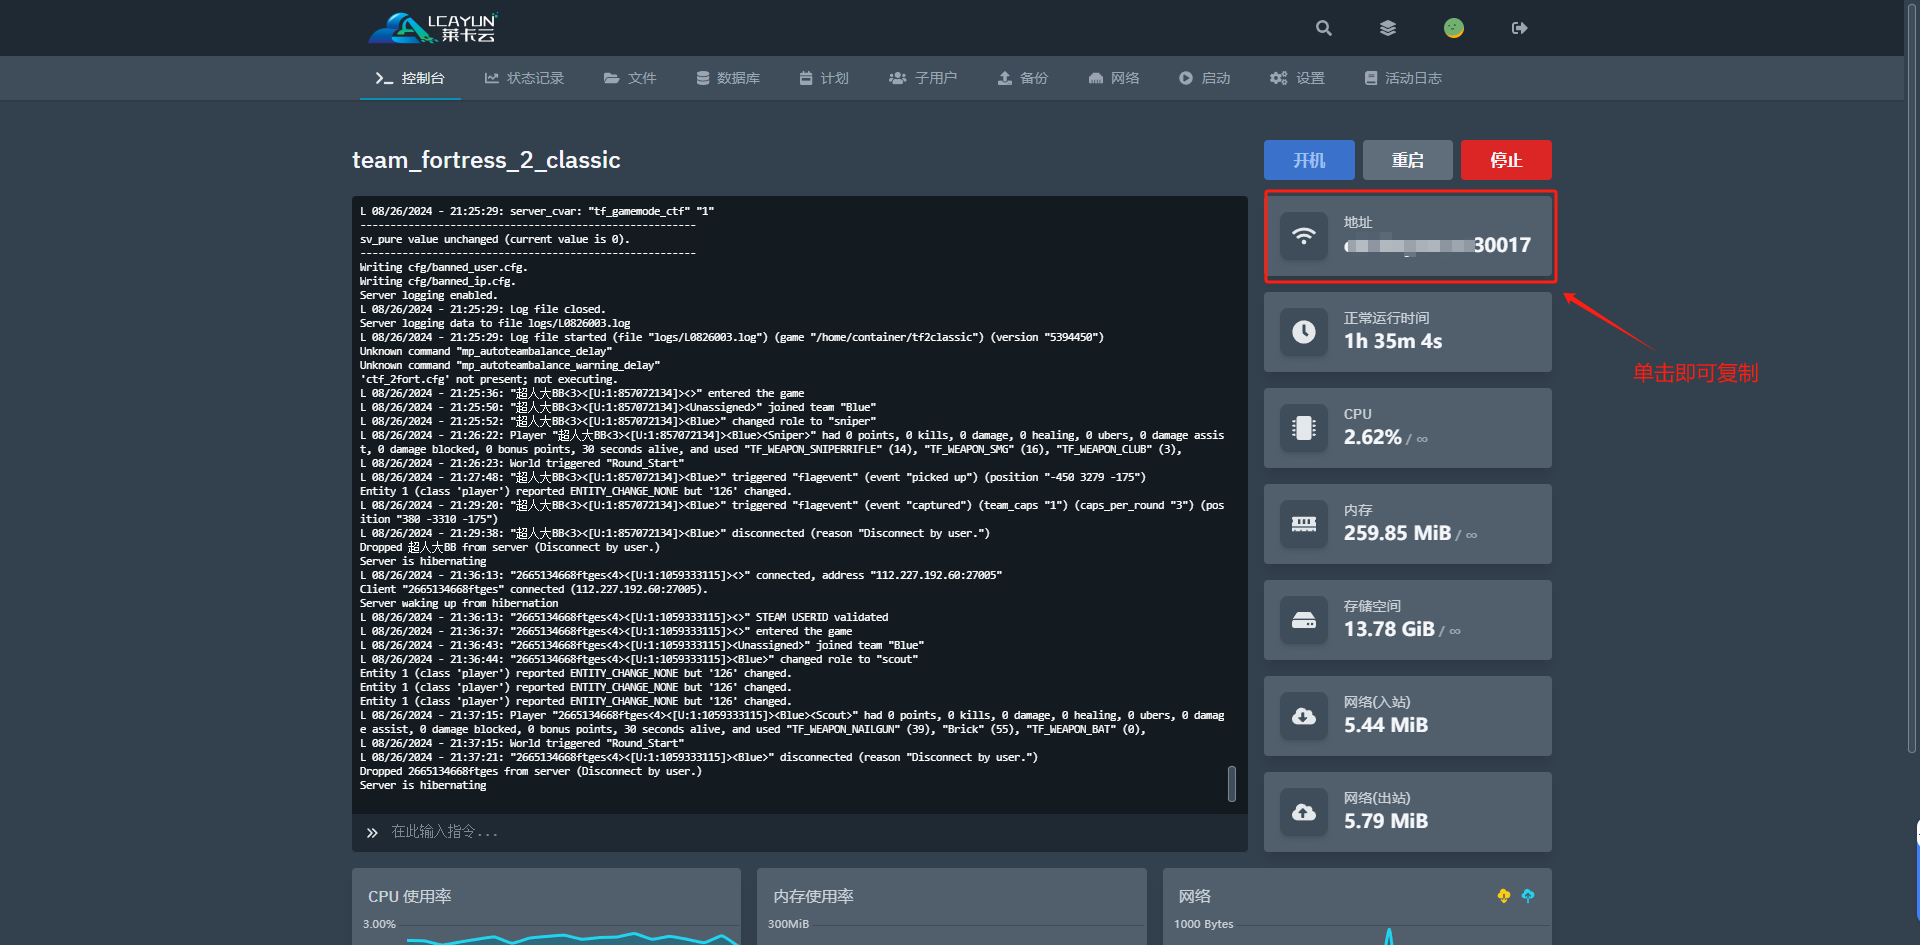Click the memory value 259.85 MiB
The height and width of the screenshot is (945, 1920).
[1397, 533]
